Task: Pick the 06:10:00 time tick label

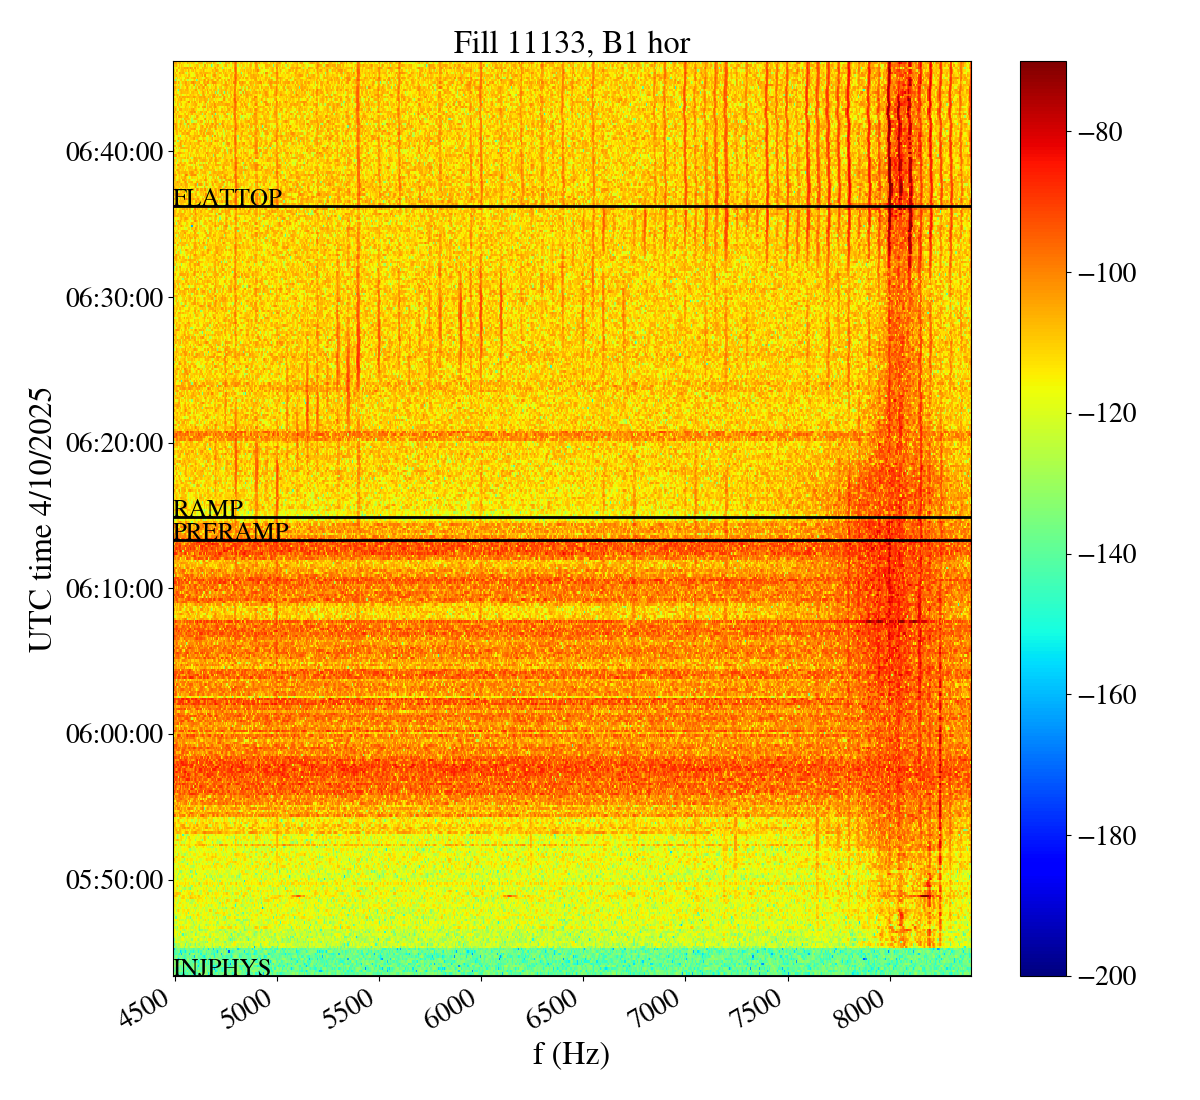Action: (114, 589)
